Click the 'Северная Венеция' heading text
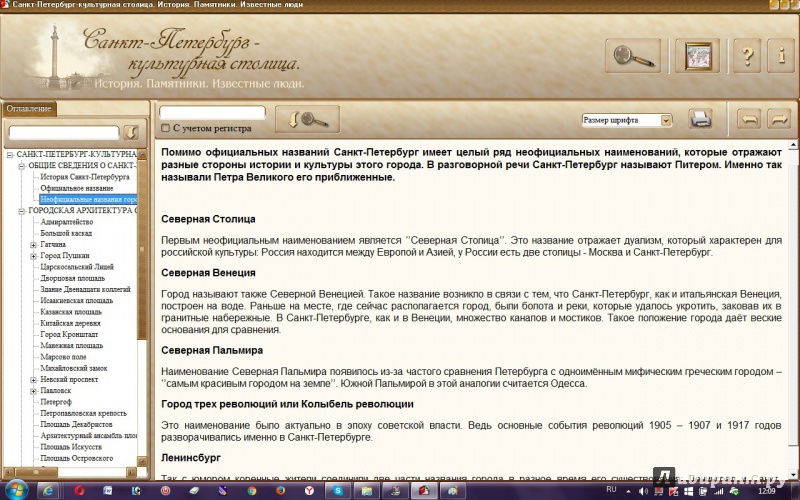 (208, 273)
